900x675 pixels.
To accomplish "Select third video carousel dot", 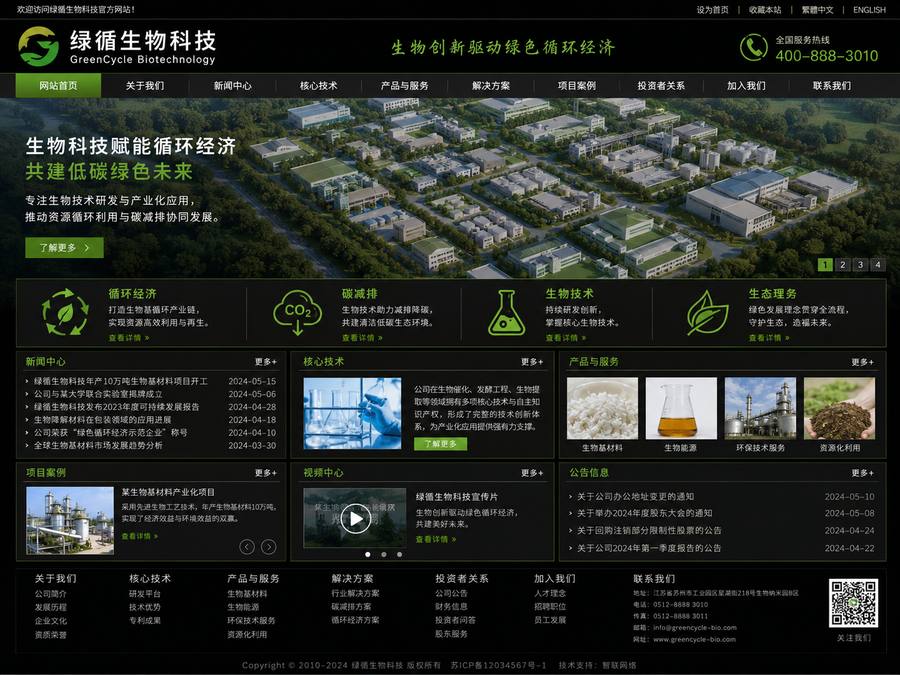I will pyautogui.click(x=399, y=554).
